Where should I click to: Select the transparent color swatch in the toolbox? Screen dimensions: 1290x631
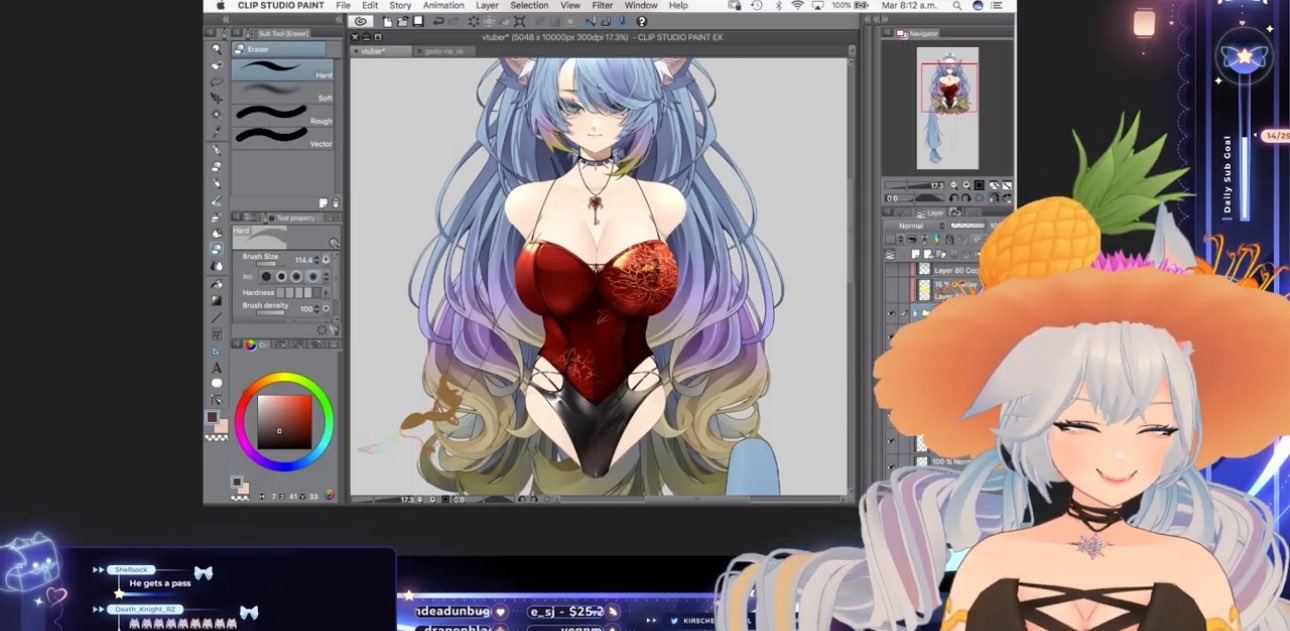[216, 437]
